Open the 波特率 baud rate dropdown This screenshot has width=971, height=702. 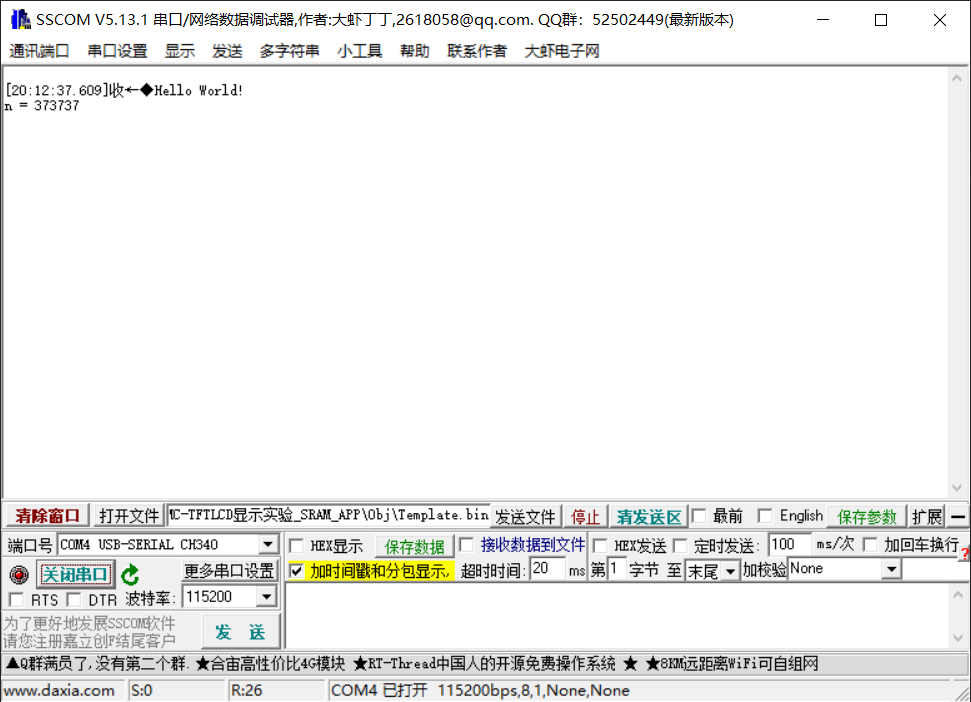(268, 596)
